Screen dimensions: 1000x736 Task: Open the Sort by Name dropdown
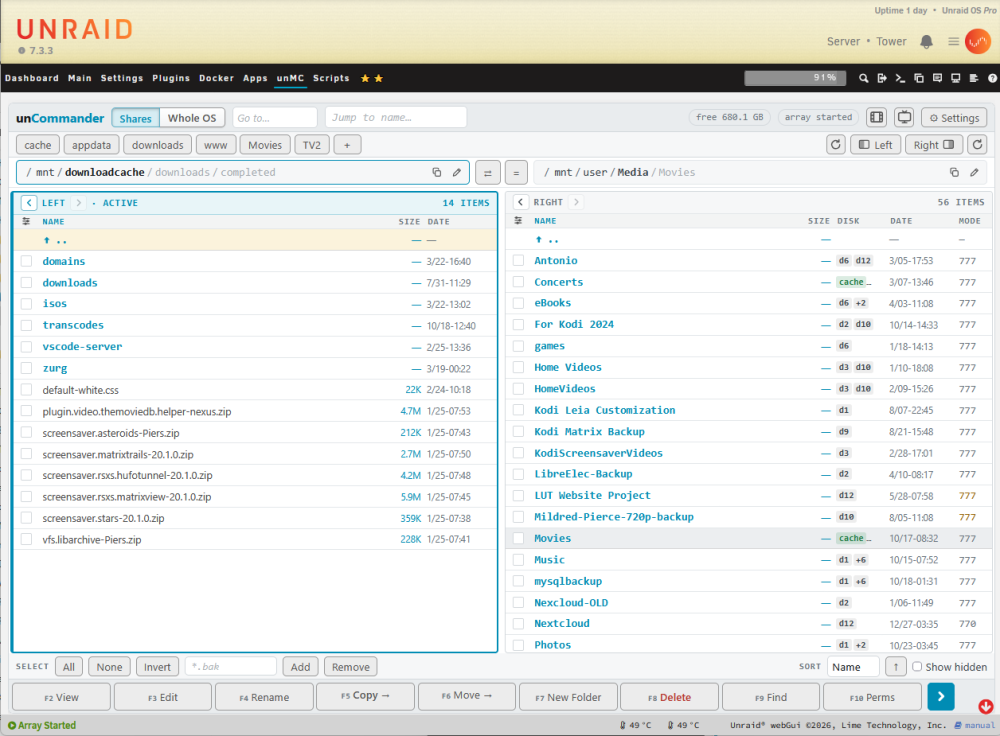853,667
